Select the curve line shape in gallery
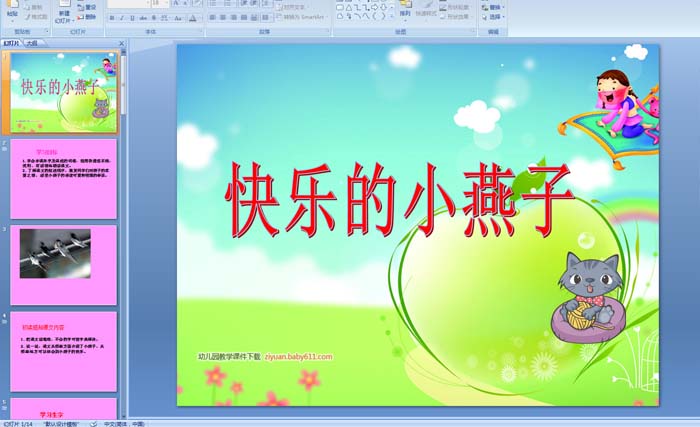700x427 pixels. click(366, 16)
